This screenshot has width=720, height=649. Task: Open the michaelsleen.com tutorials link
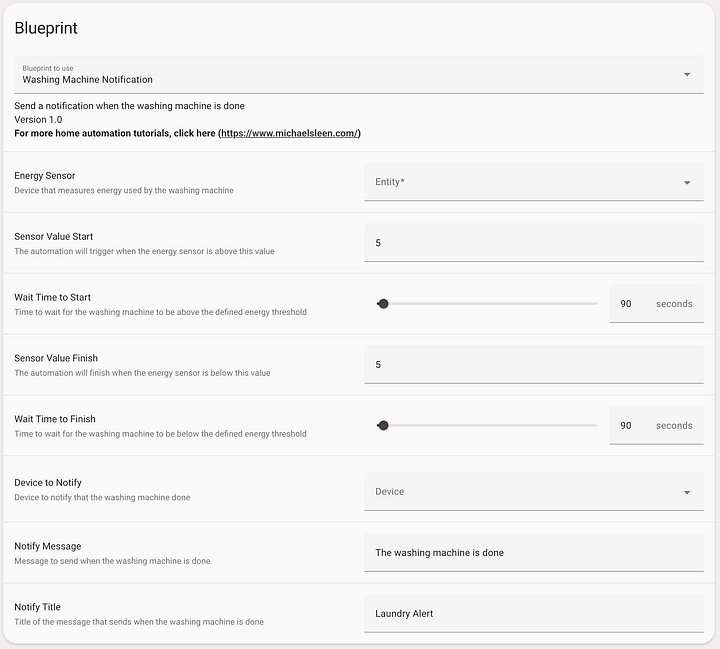tap(290, 133)
